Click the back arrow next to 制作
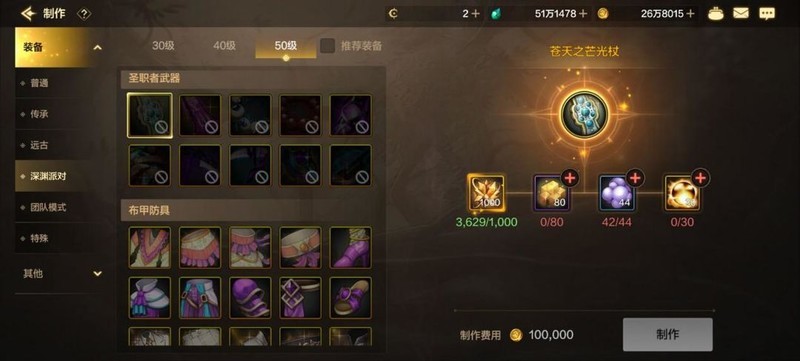The height and width of the screenshot is (361, 800). tap(28, 14)
